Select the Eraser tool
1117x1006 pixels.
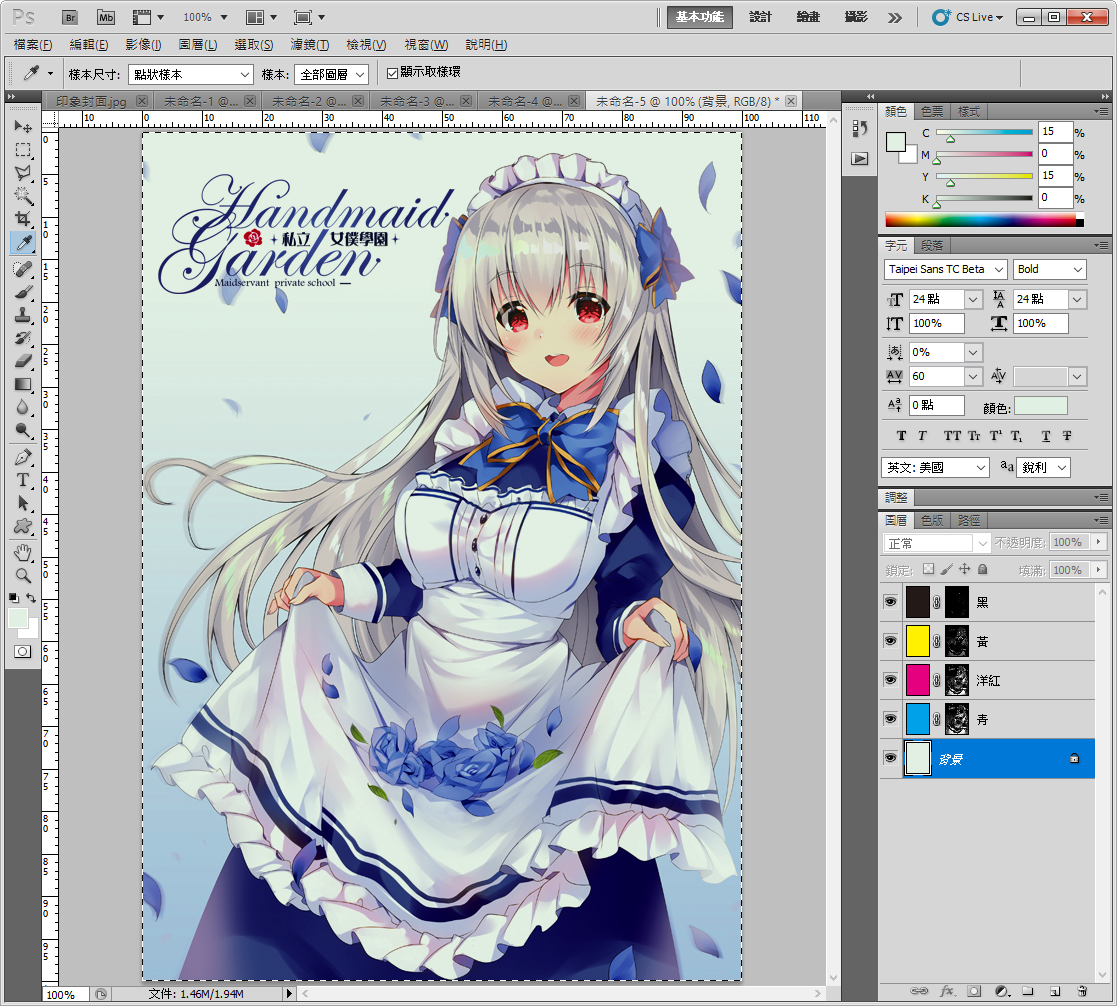(x=23, y=361)
